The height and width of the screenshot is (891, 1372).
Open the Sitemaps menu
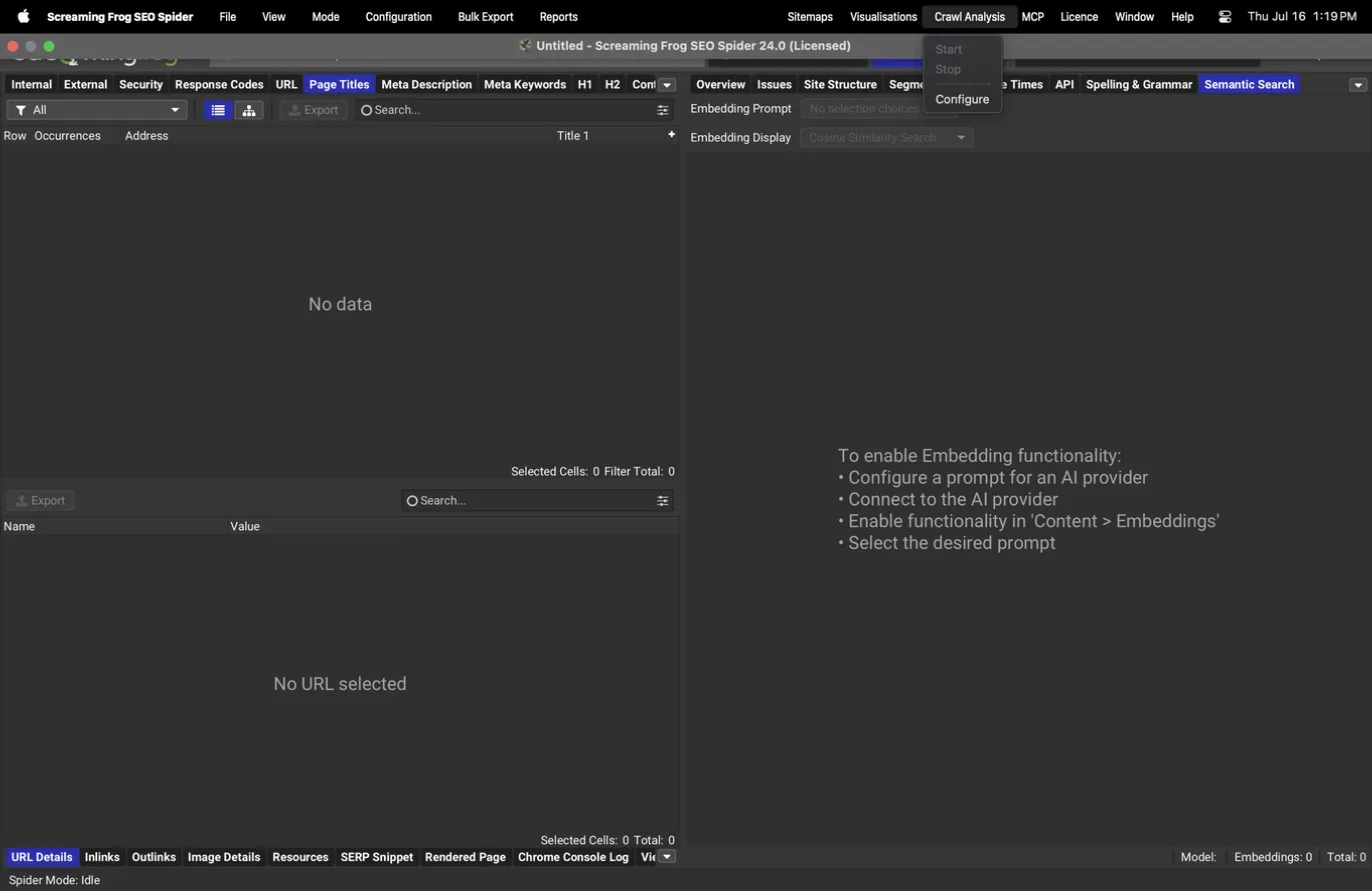click(x=810, y=17)
